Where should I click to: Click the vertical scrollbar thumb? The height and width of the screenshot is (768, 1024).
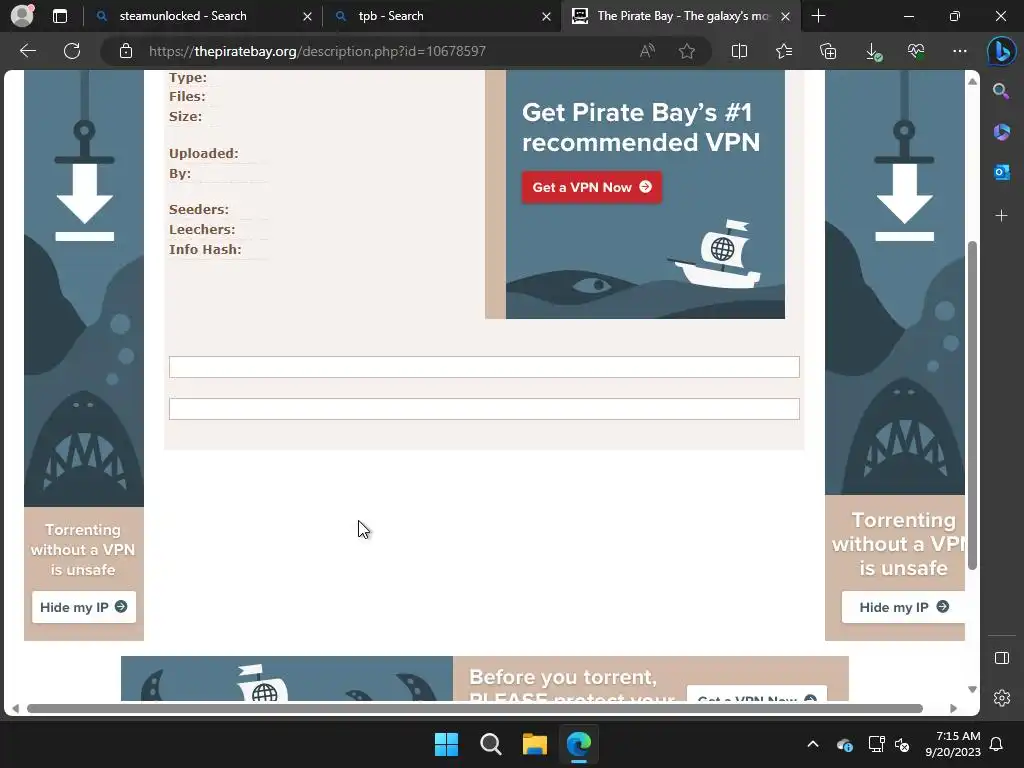(x=972, y=405)
